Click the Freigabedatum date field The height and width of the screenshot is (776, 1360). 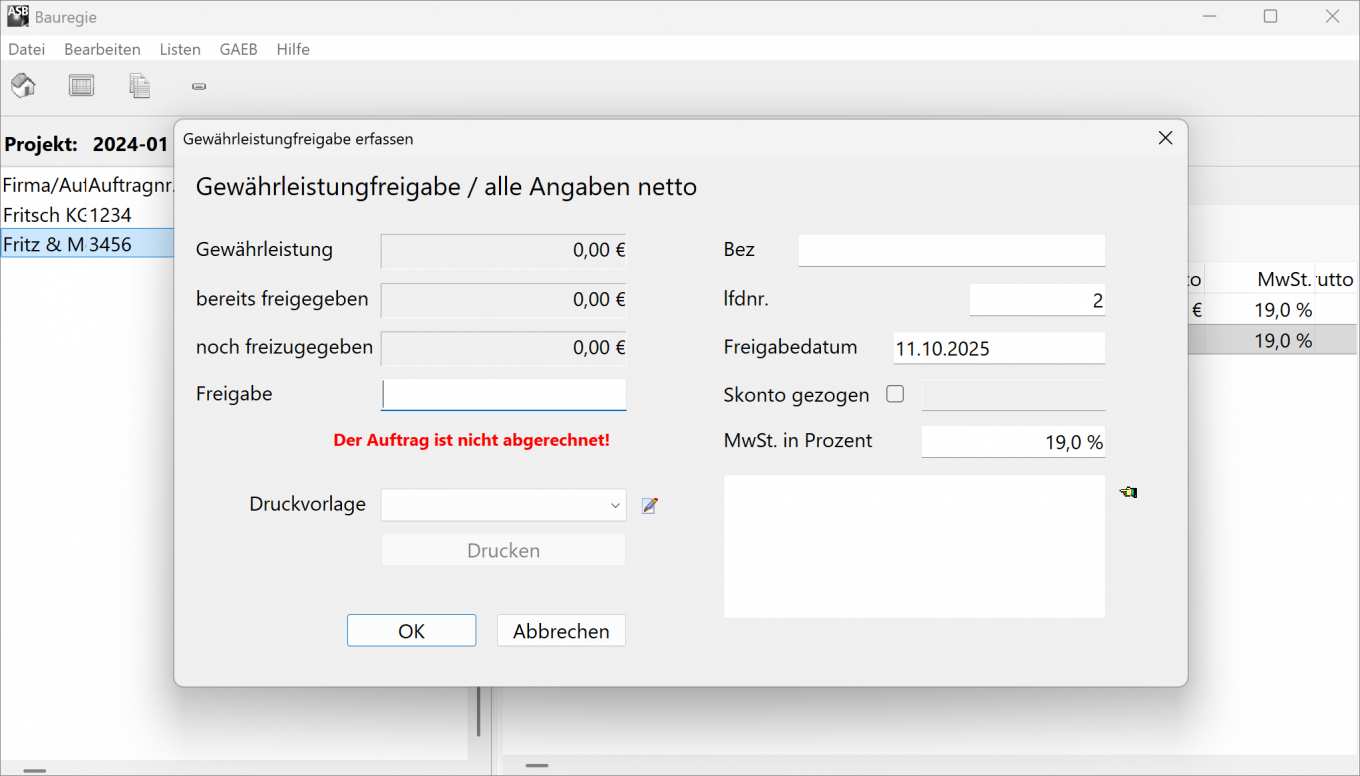[x=998, y=348]
